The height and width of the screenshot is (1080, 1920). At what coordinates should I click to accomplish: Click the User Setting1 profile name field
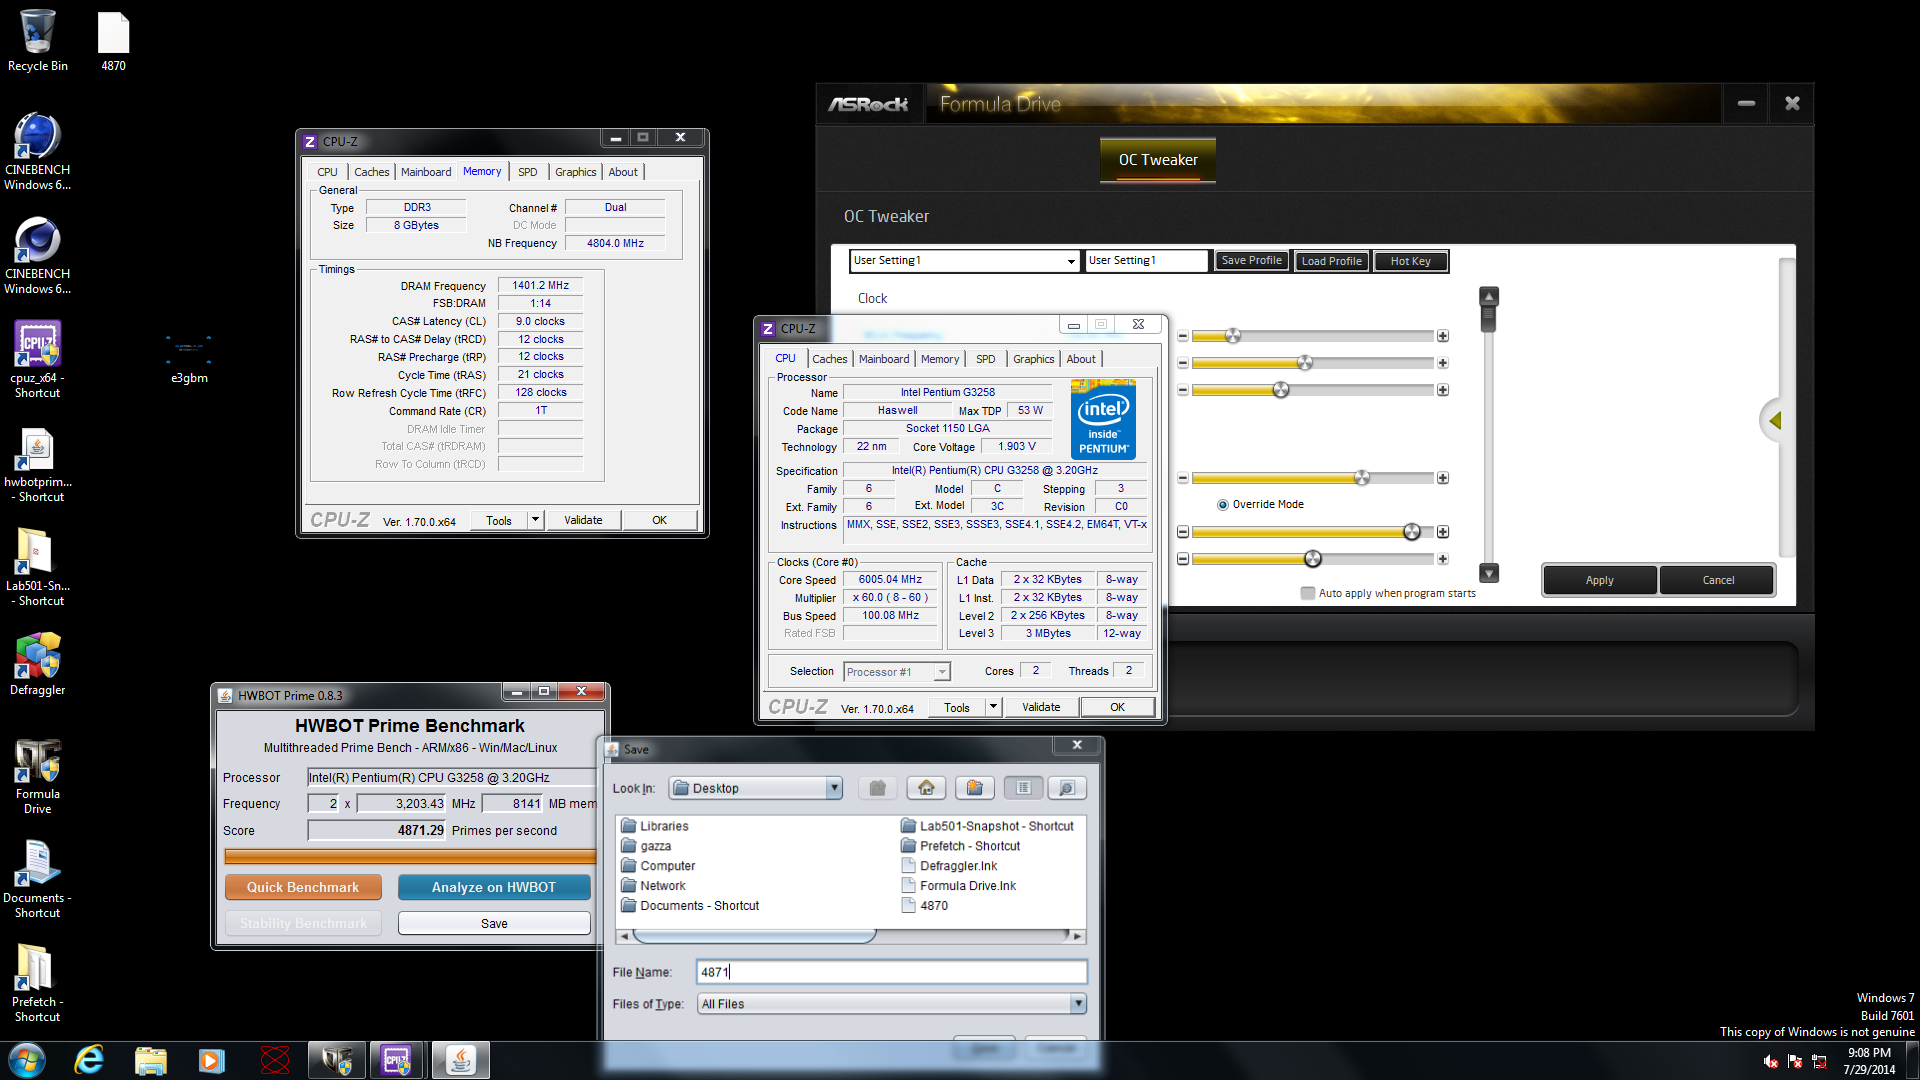click(x=1146, y=261)
